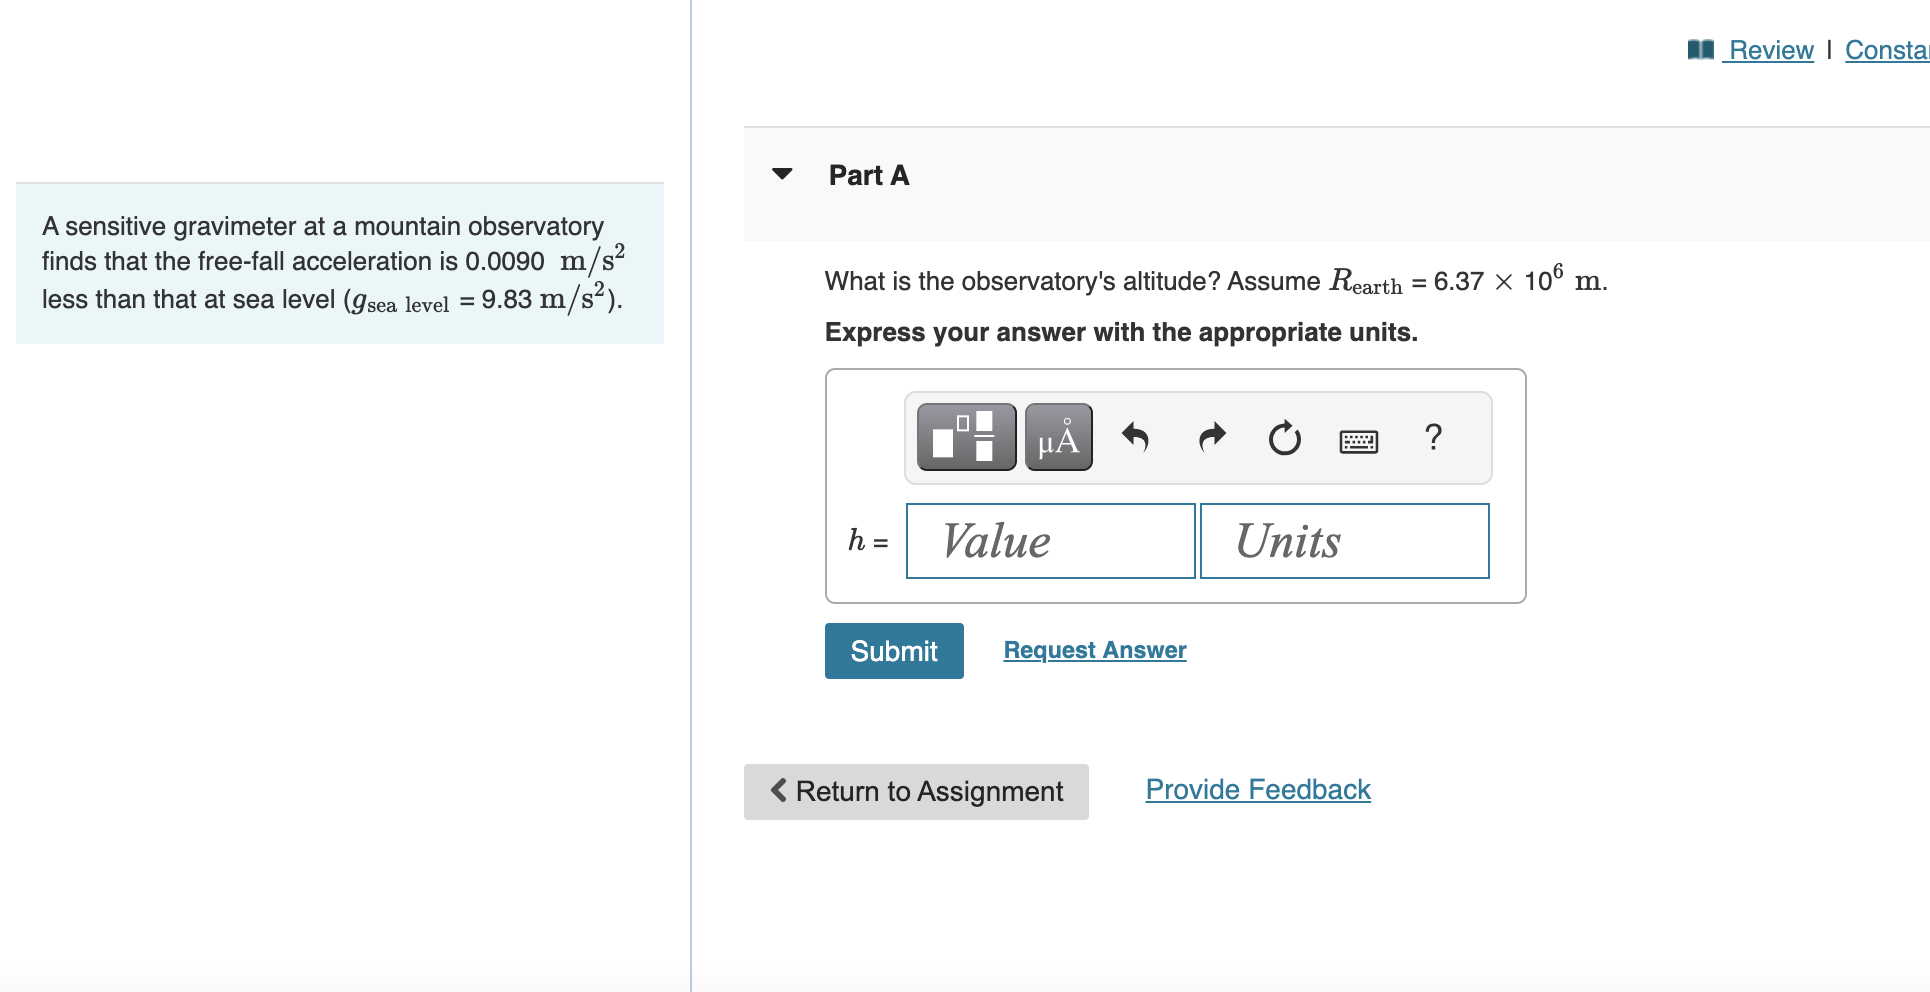Image resolution: width=1930 pixels, height=992 pixels.
Task: Click the Review book icon
Action: click(1700, 49)
